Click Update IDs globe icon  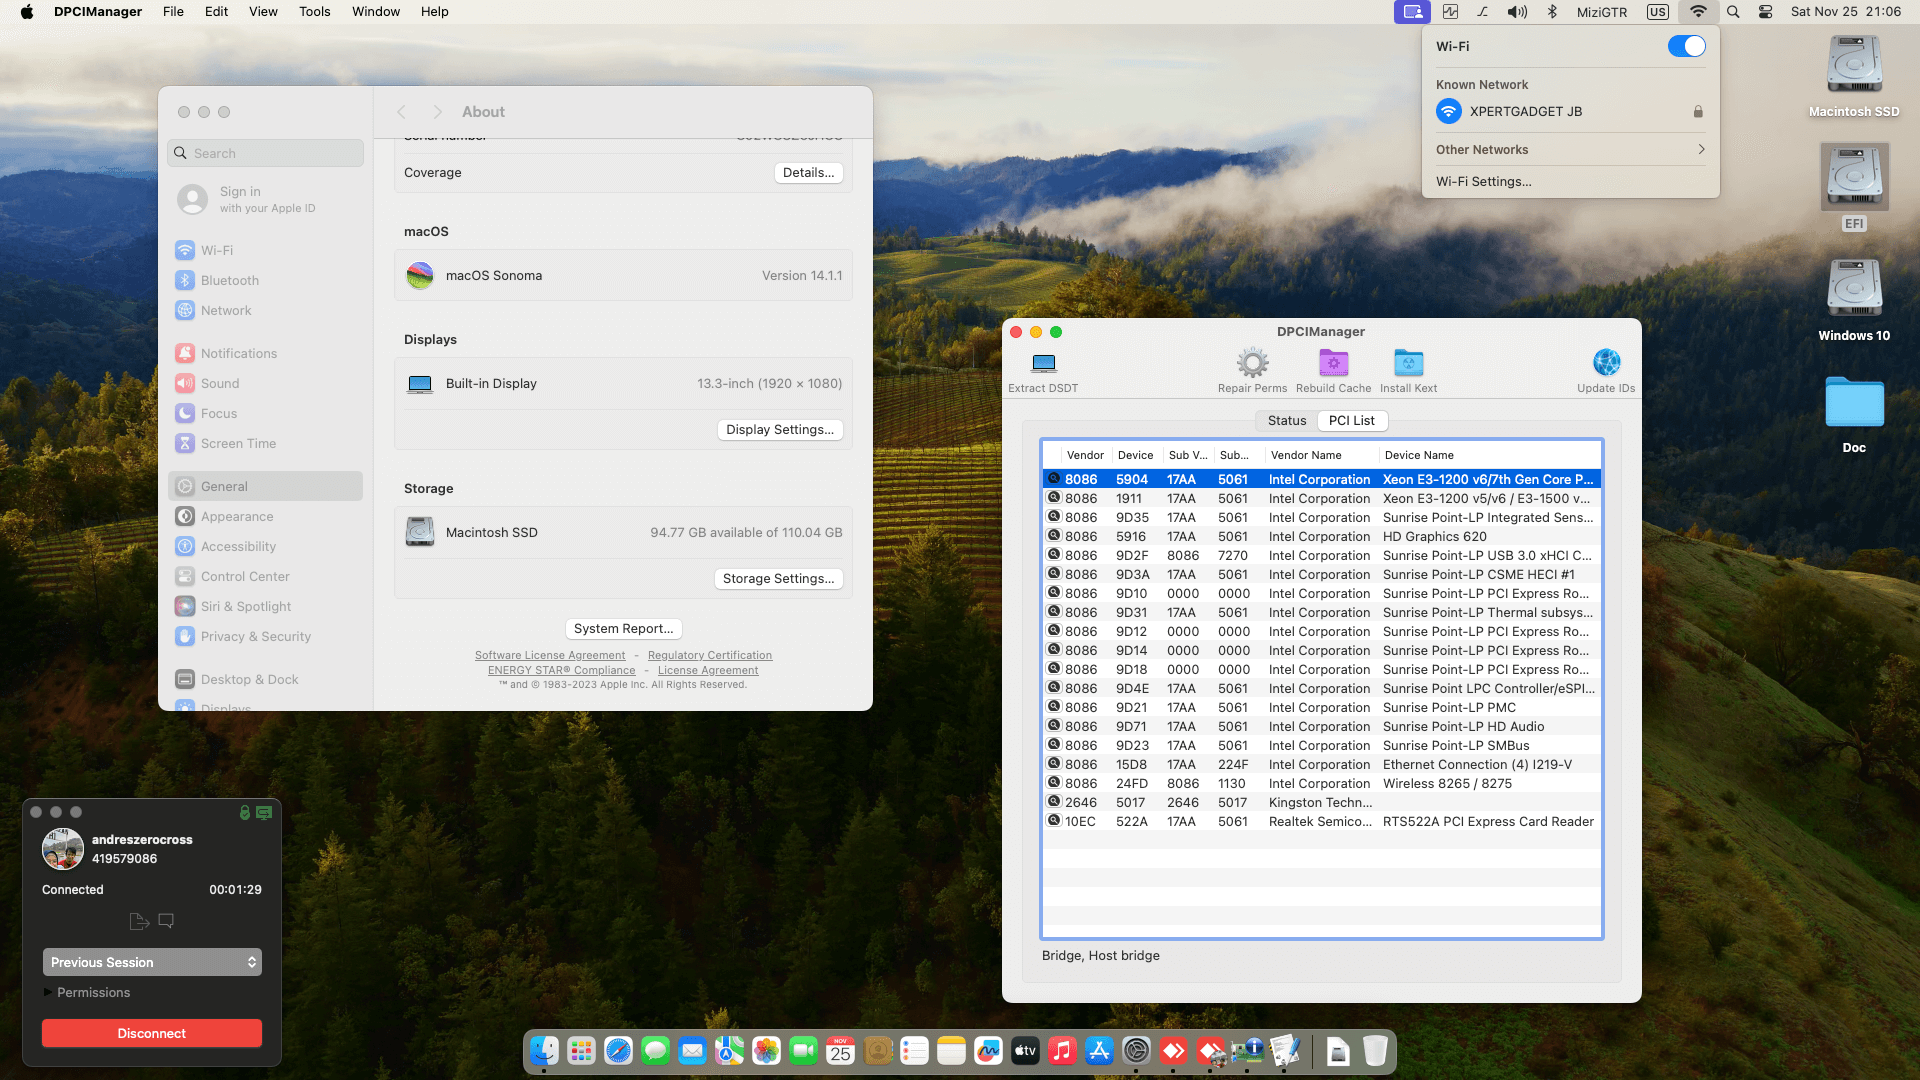click(1606, 363)
